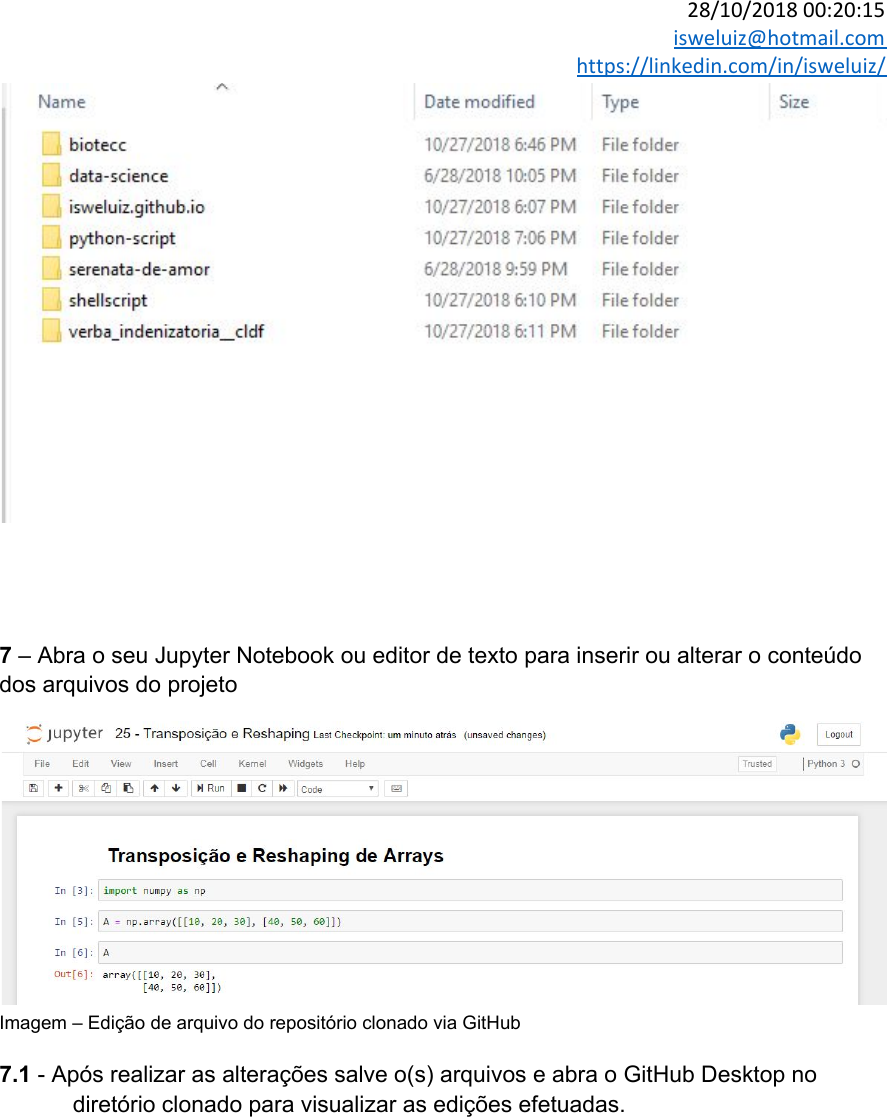The height and width of the screenshot is (1117, 887).
Task: Open the Kernel menu in Jupyter
Action: pyautogui.click(x=252, y=764)
